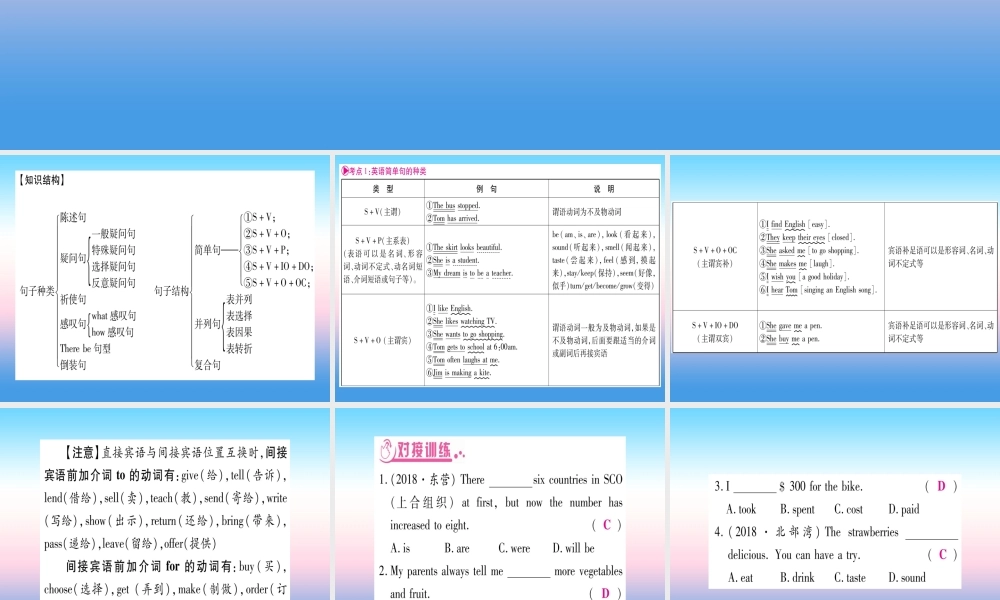This screenshot has width=1000, height=600.
Task: Select 选择疑问句 branch
Action: (x=114, y=267)
